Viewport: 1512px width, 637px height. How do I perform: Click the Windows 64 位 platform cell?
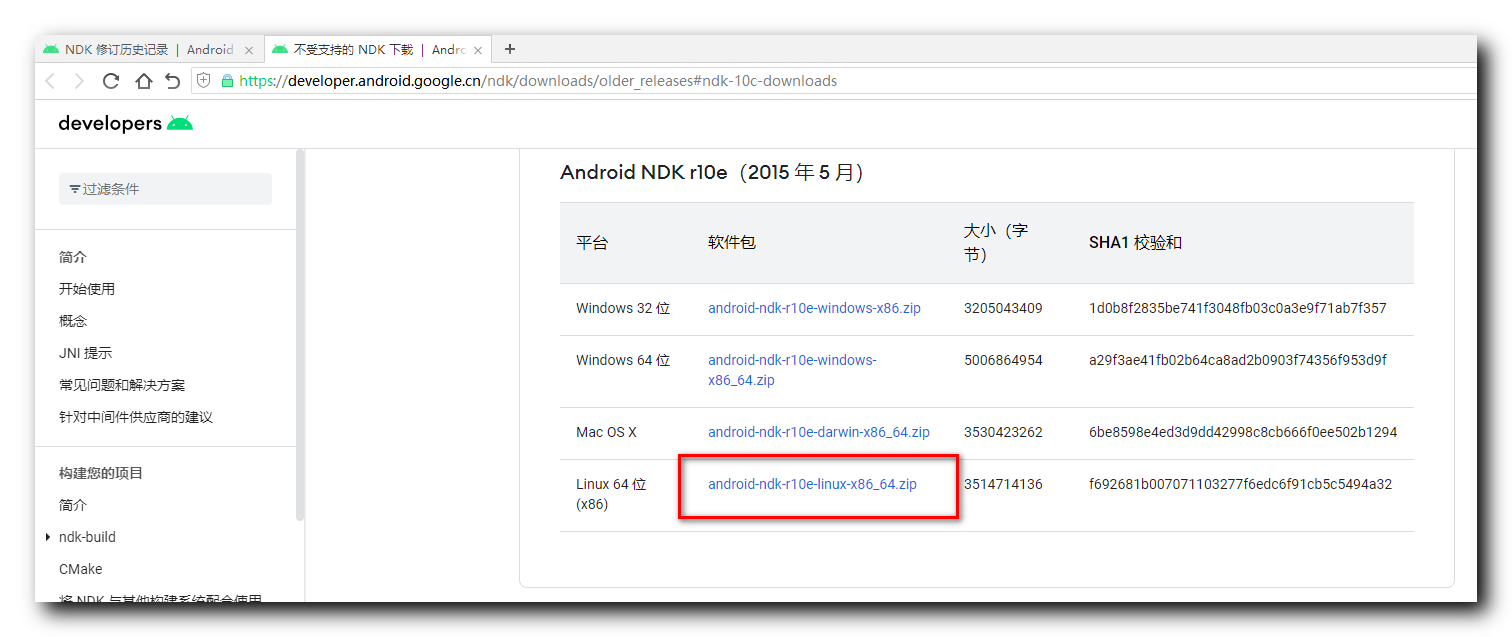(x=623, y=360)
